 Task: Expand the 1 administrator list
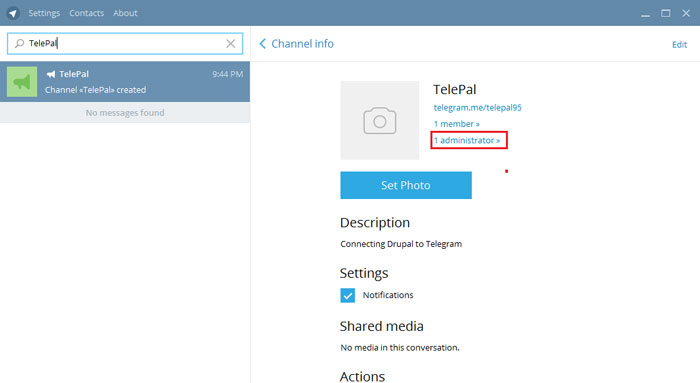(467, 140)
